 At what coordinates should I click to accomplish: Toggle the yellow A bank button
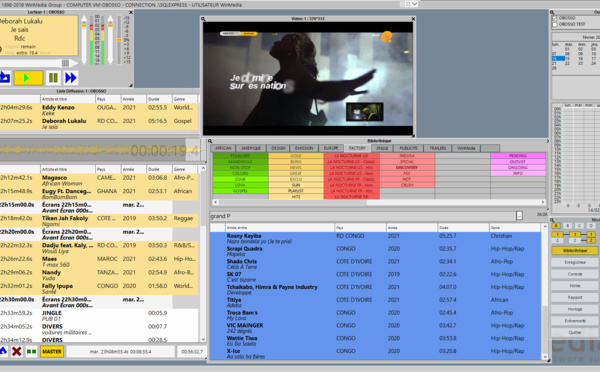[556, 226]
